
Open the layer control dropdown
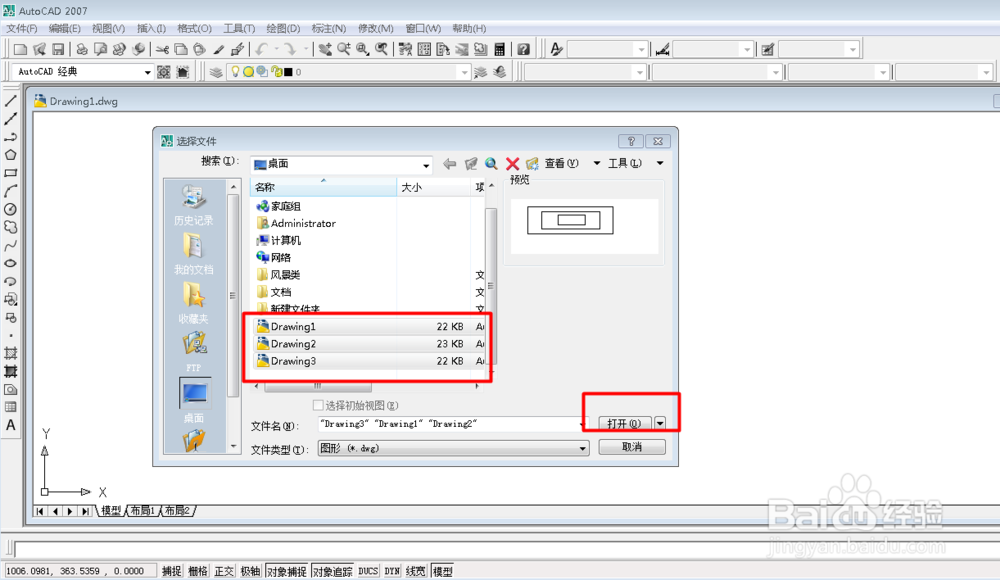pyautogui.click(x=464, y=73)
